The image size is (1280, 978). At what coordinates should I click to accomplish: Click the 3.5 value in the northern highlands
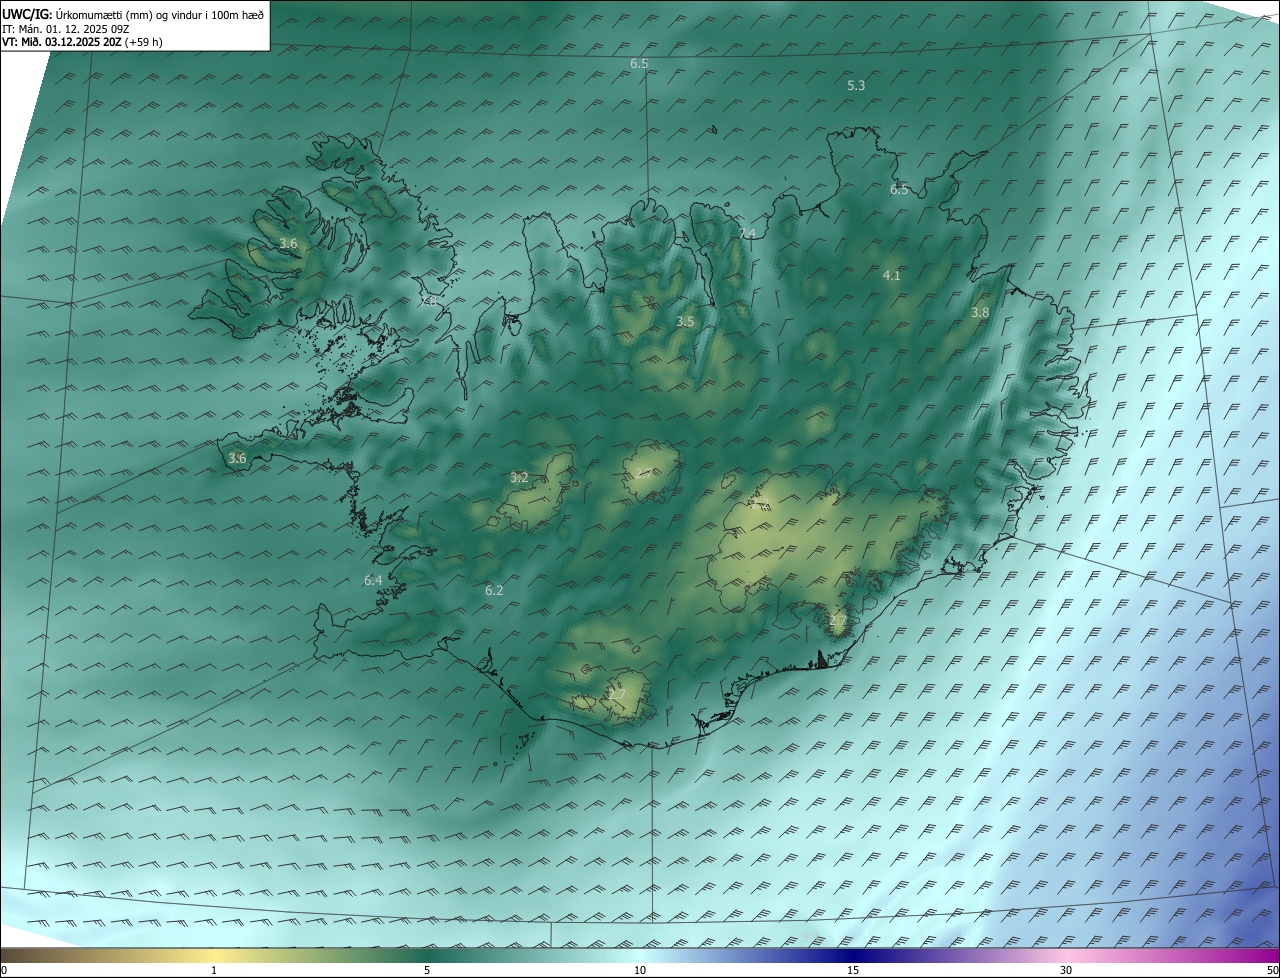point(685,322)
